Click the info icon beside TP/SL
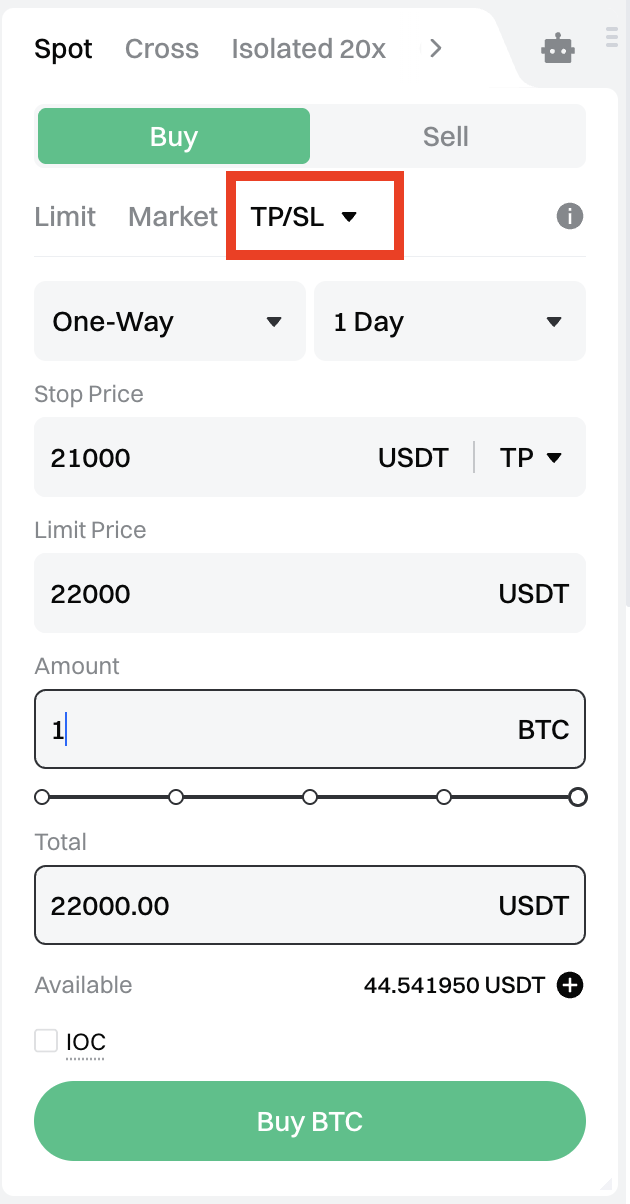This screenshot has width=630, height=1204. pos(569,216)
